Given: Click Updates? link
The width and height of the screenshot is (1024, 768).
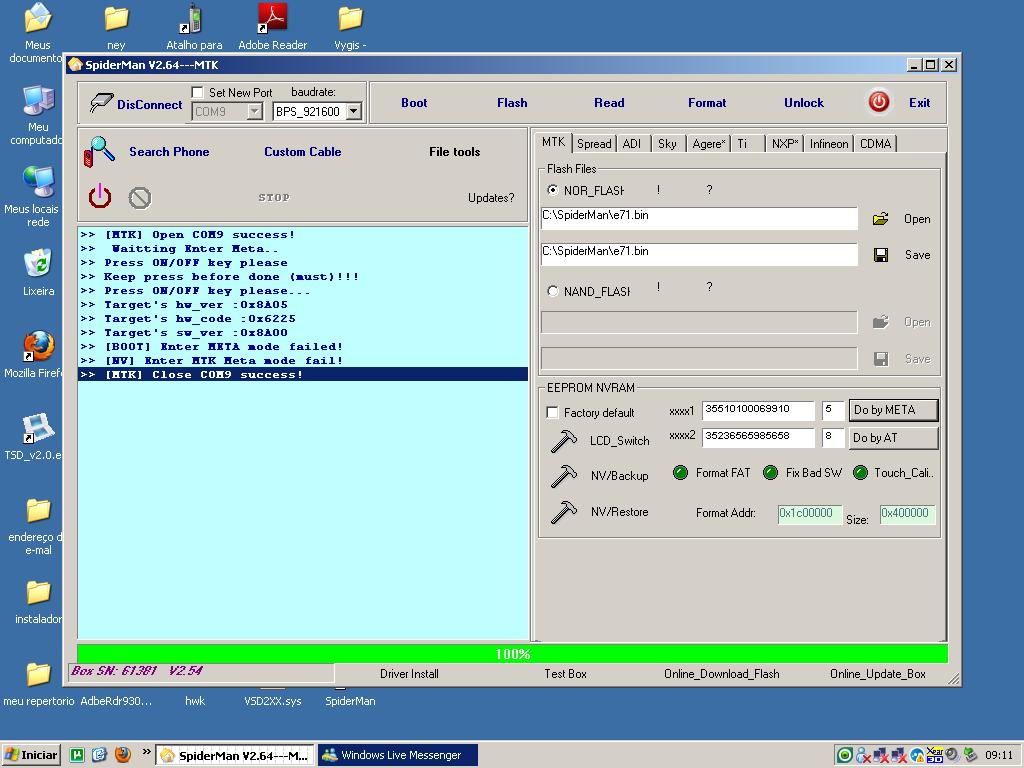Looking at the screenshot, I should tap(491, 198).
